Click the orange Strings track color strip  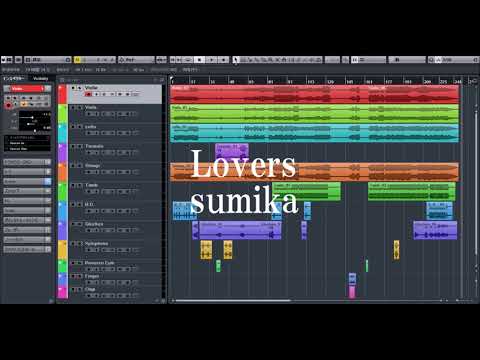62,172
